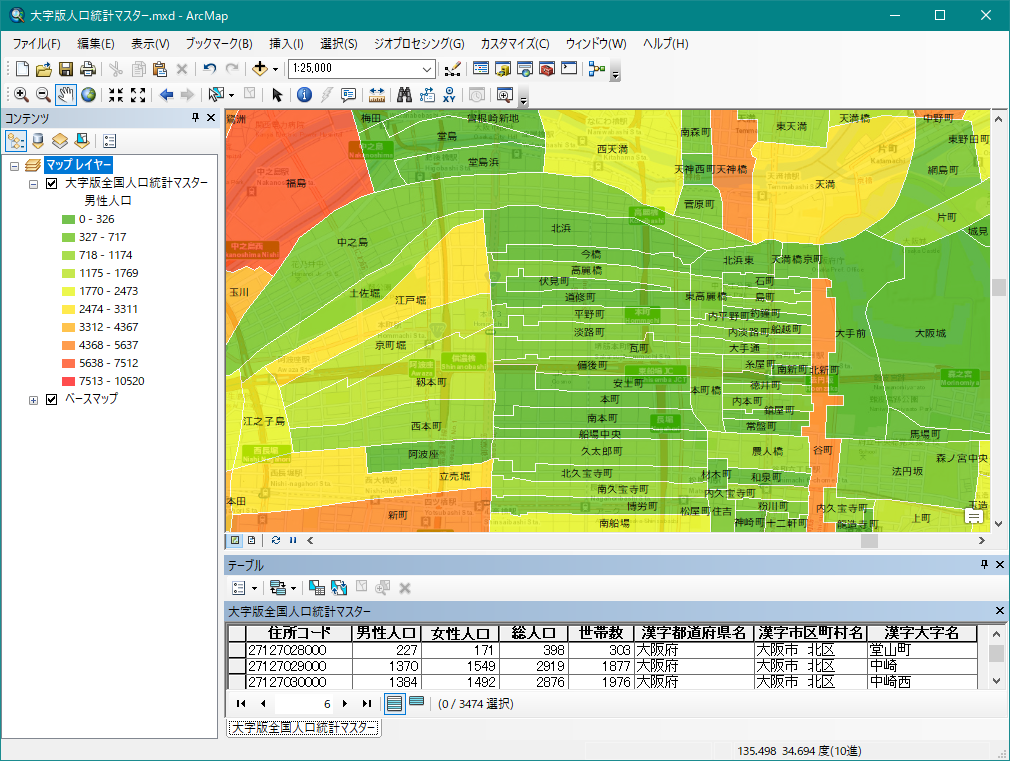Go back to previous extent

(166, 95)
